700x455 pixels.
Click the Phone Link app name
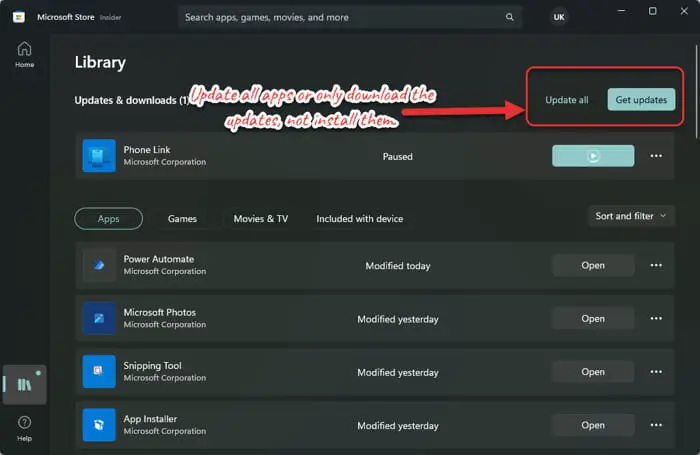click(x=147, y=150)
